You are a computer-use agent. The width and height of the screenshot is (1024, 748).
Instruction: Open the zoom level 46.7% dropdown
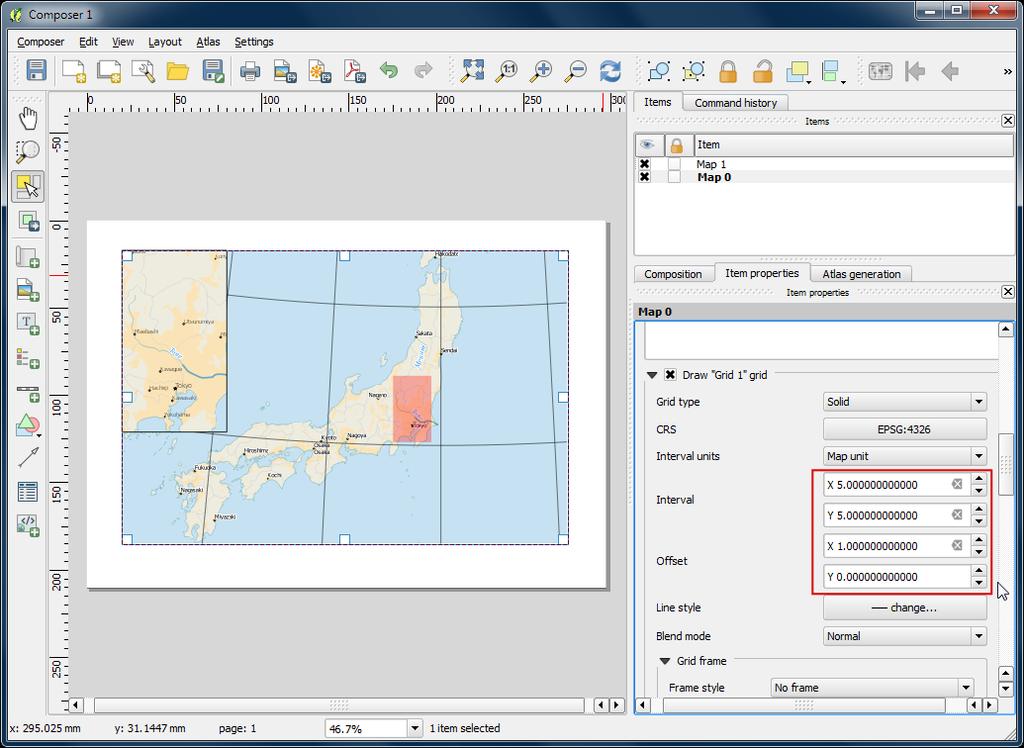[415, 728]
